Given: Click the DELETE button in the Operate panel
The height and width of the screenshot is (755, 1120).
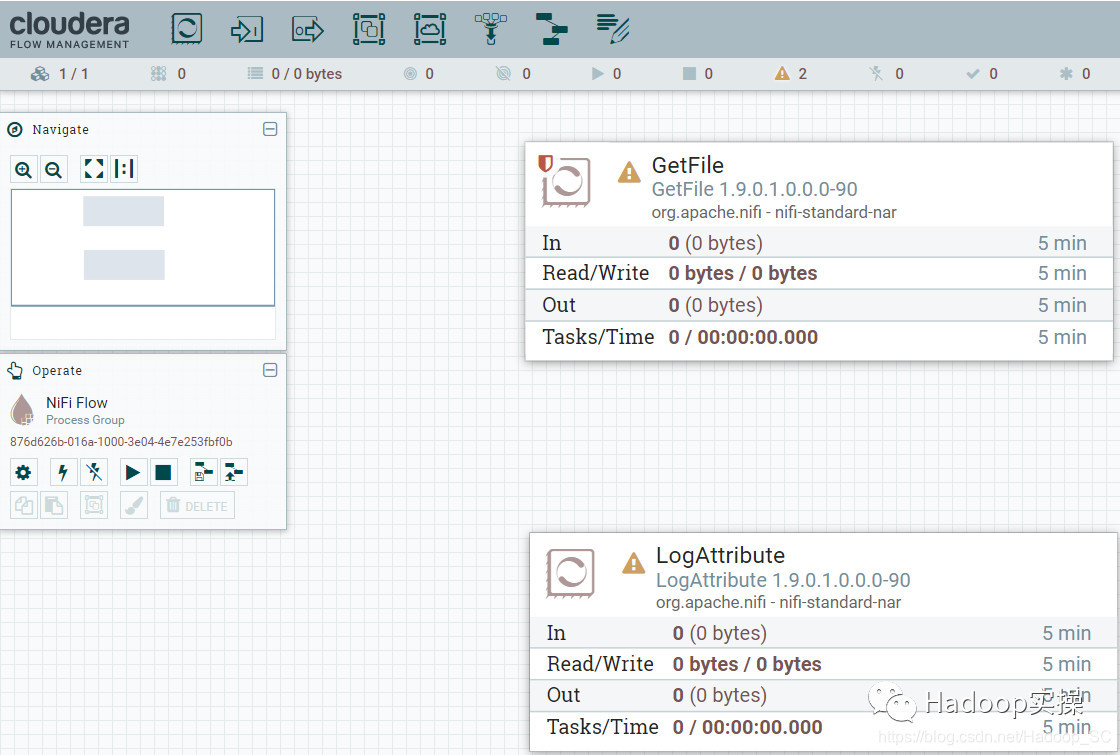Looking at the screenshot, I should (197, 506).
